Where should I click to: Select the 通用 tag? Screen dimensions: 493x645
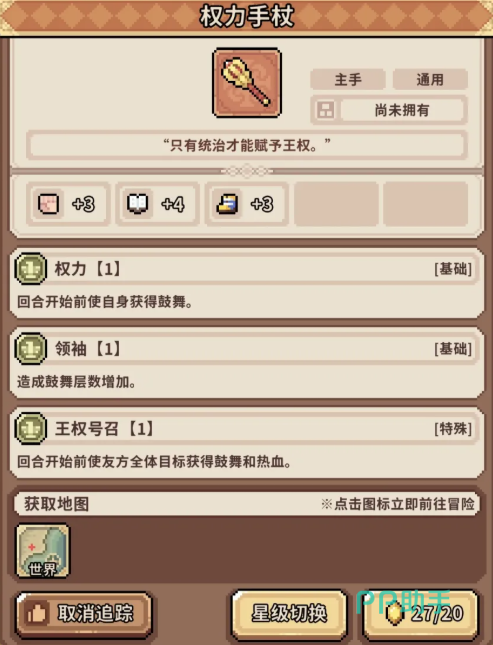pyautogui.click(x=430, y=79)
